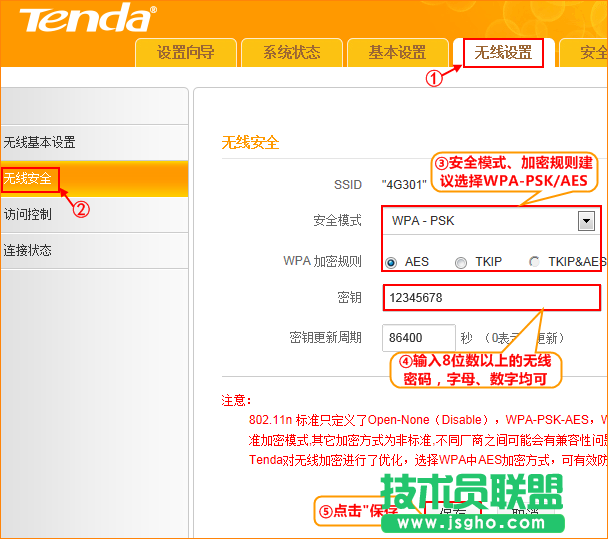Open 无线基本设置 in the sidebar

click(x=40, y=143)
